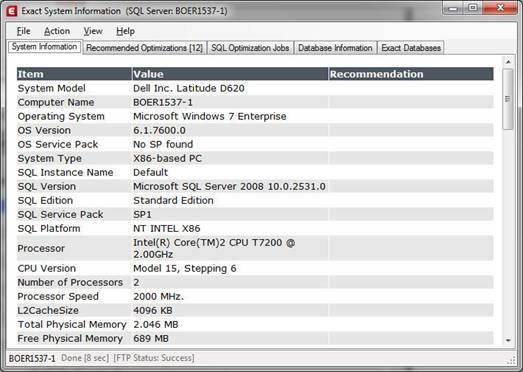Viewport: 523px width, 372px height.
Task: Click the Computer Name label
Action: click(x=56, y=102)
